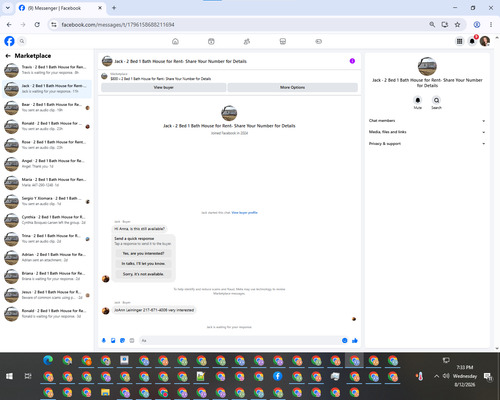The height and width of the screenshot is (400, 500).
Task: Open Briana conversation in chat list
Action: (x=47, y=276)
